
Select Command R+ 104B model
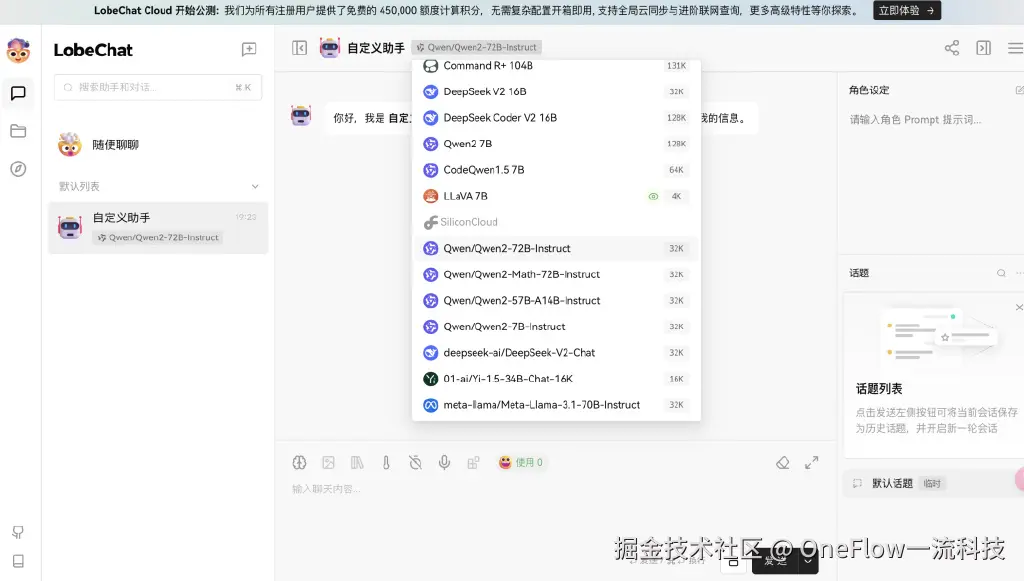[556, 65]
